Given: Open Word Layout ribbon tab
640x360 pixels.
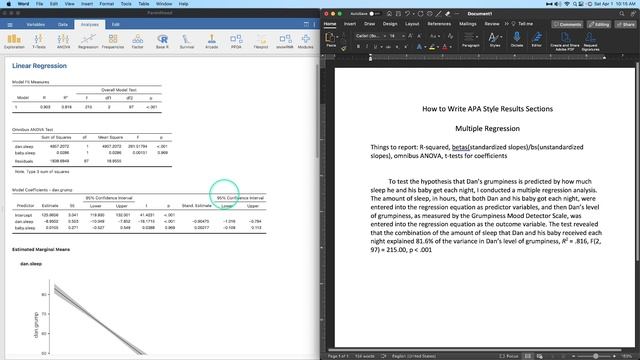Looking at the screenshot, I should coord(412,24).
